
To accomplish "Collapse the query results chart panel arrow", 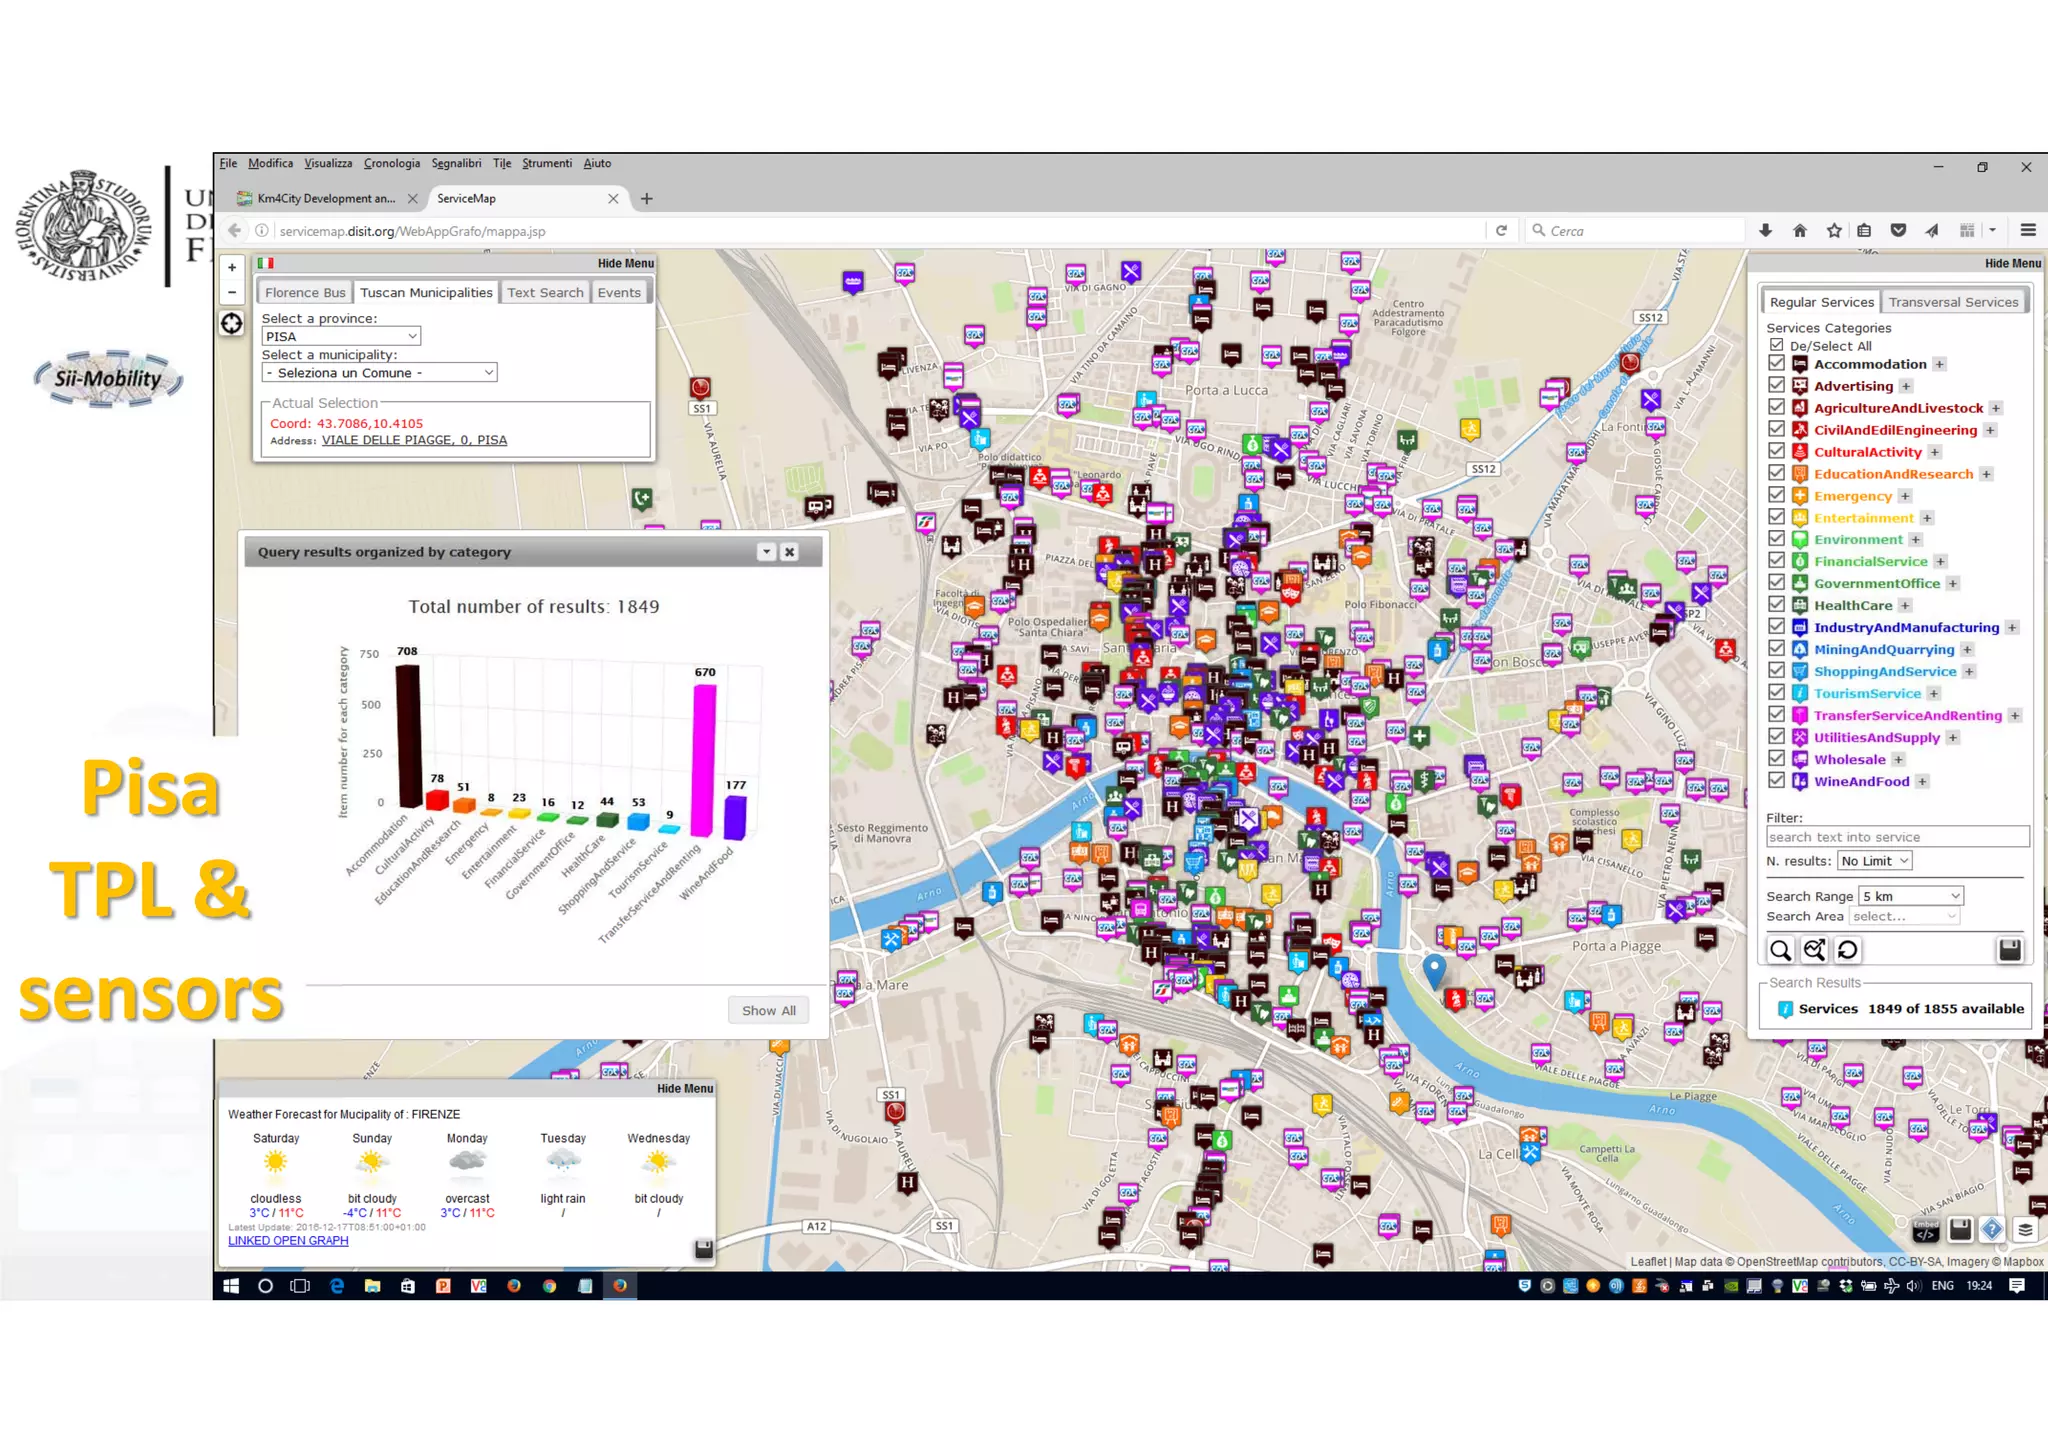I will (766, 552).
